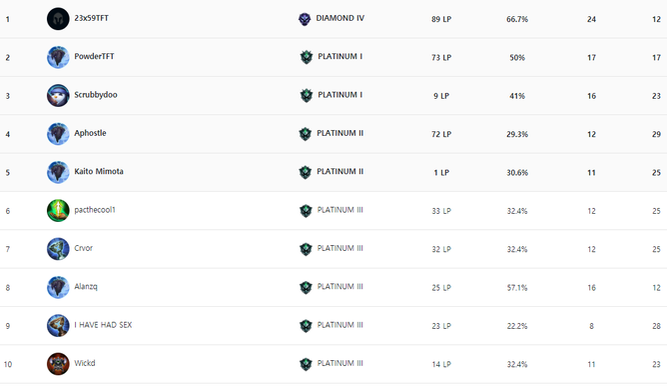
Task: Select the rank 3 Scrubbydoo row's 9 LP value
Action: coord(441,96)
